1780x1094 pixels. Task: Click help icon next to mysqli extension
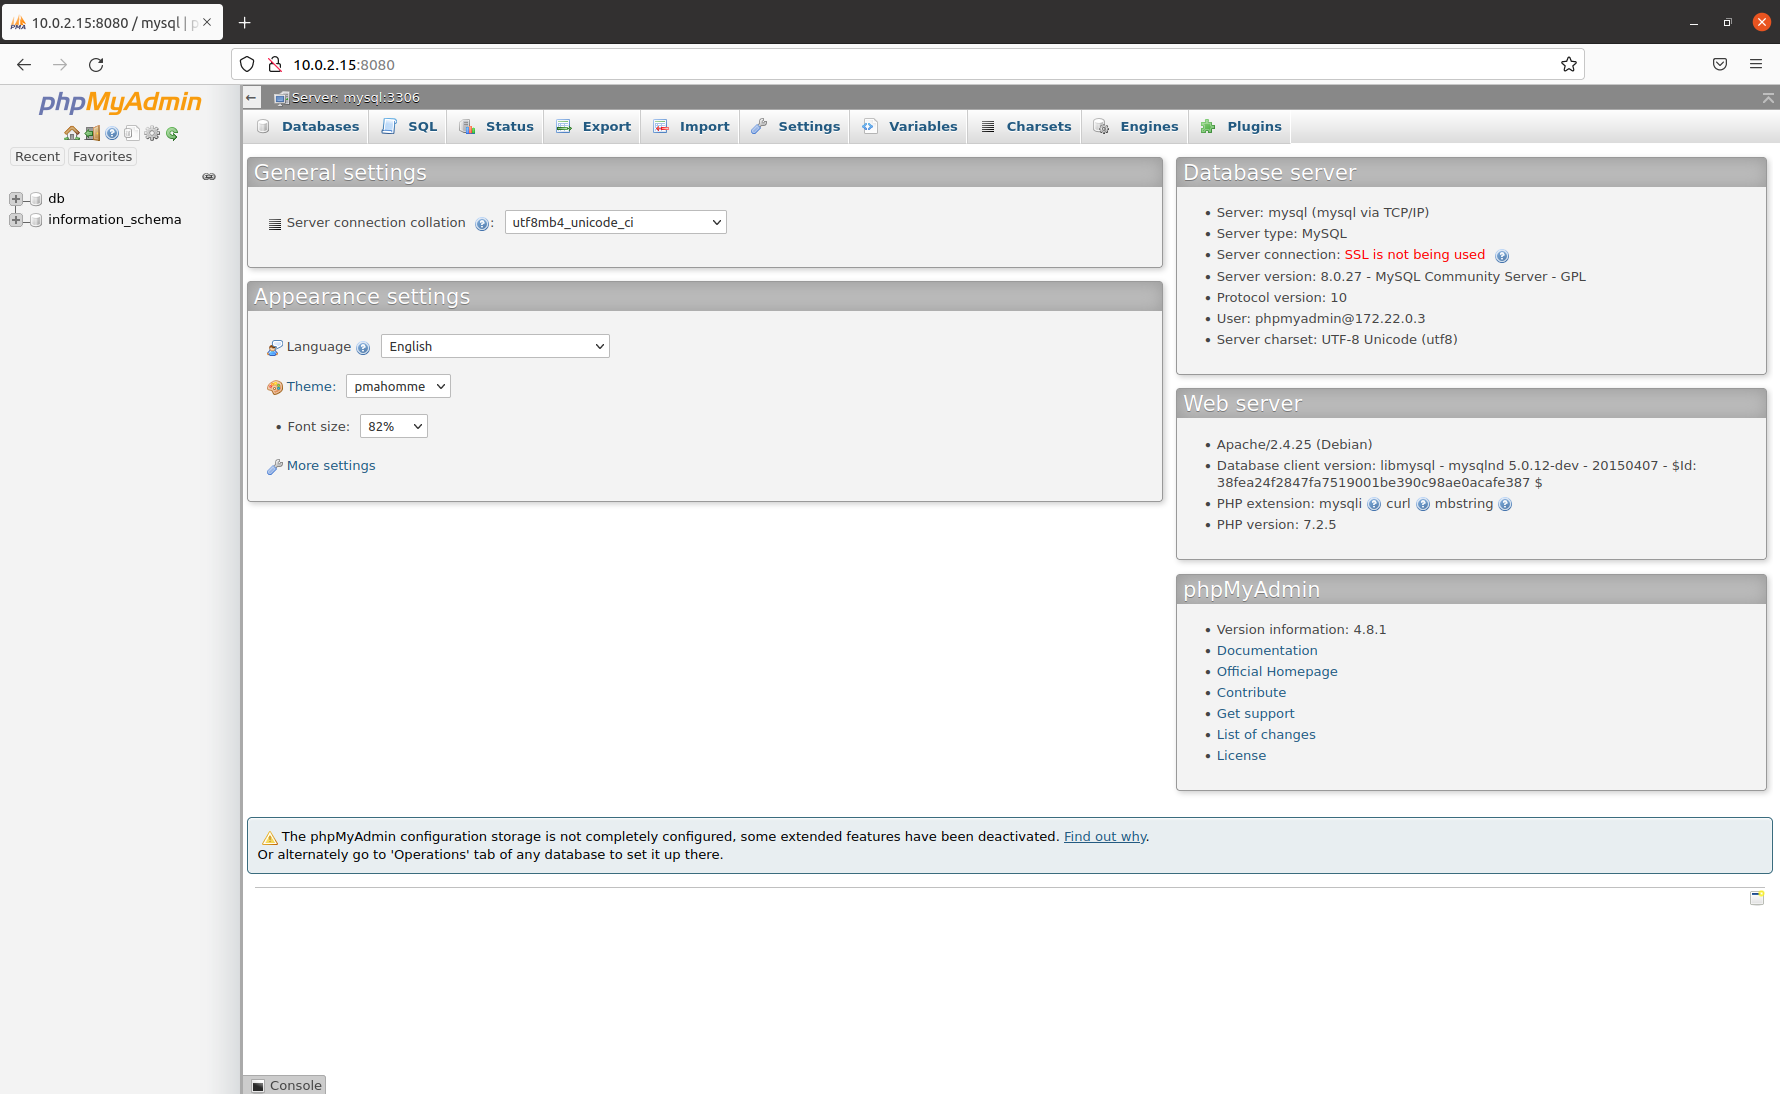click(x=1374, y=505)
